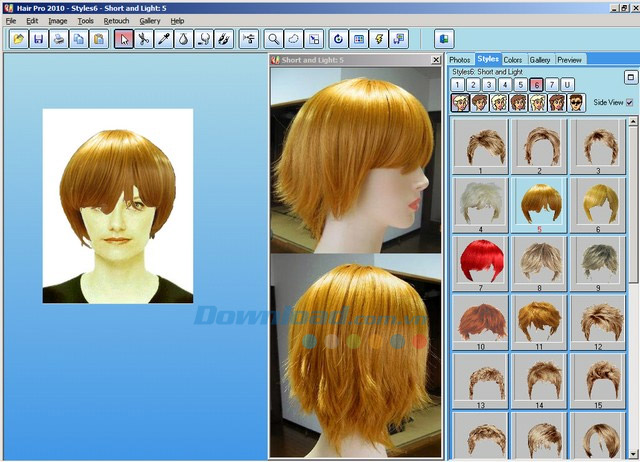Pick hairstyle thumbnail number 13

(480, 381)
